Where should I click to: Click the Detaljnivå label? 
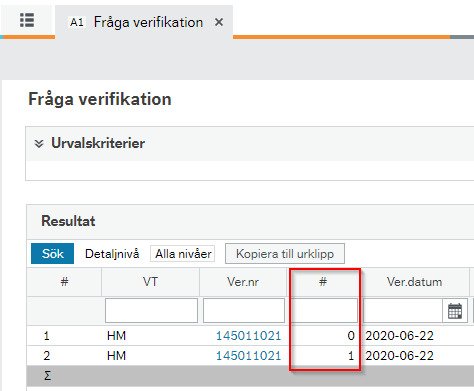tap(112, 254)
